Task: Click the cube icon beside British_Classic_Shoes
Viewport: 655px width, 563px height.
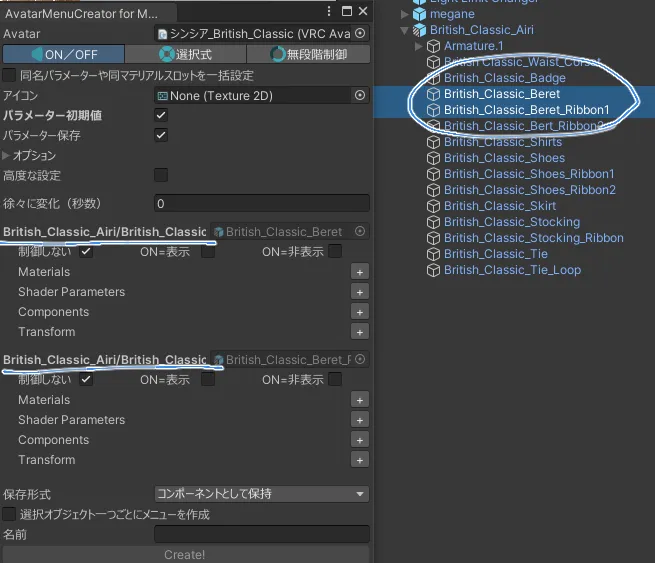Action: click(434, 158)
